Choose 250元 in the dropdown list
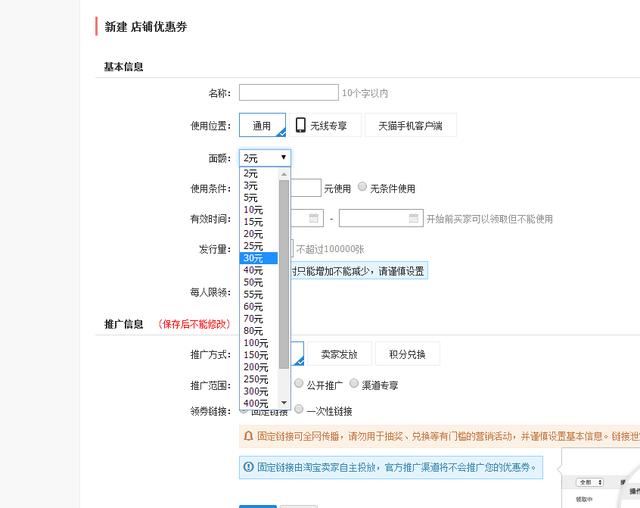This screenshot has width=640, height=508. (x=258, y=379)
